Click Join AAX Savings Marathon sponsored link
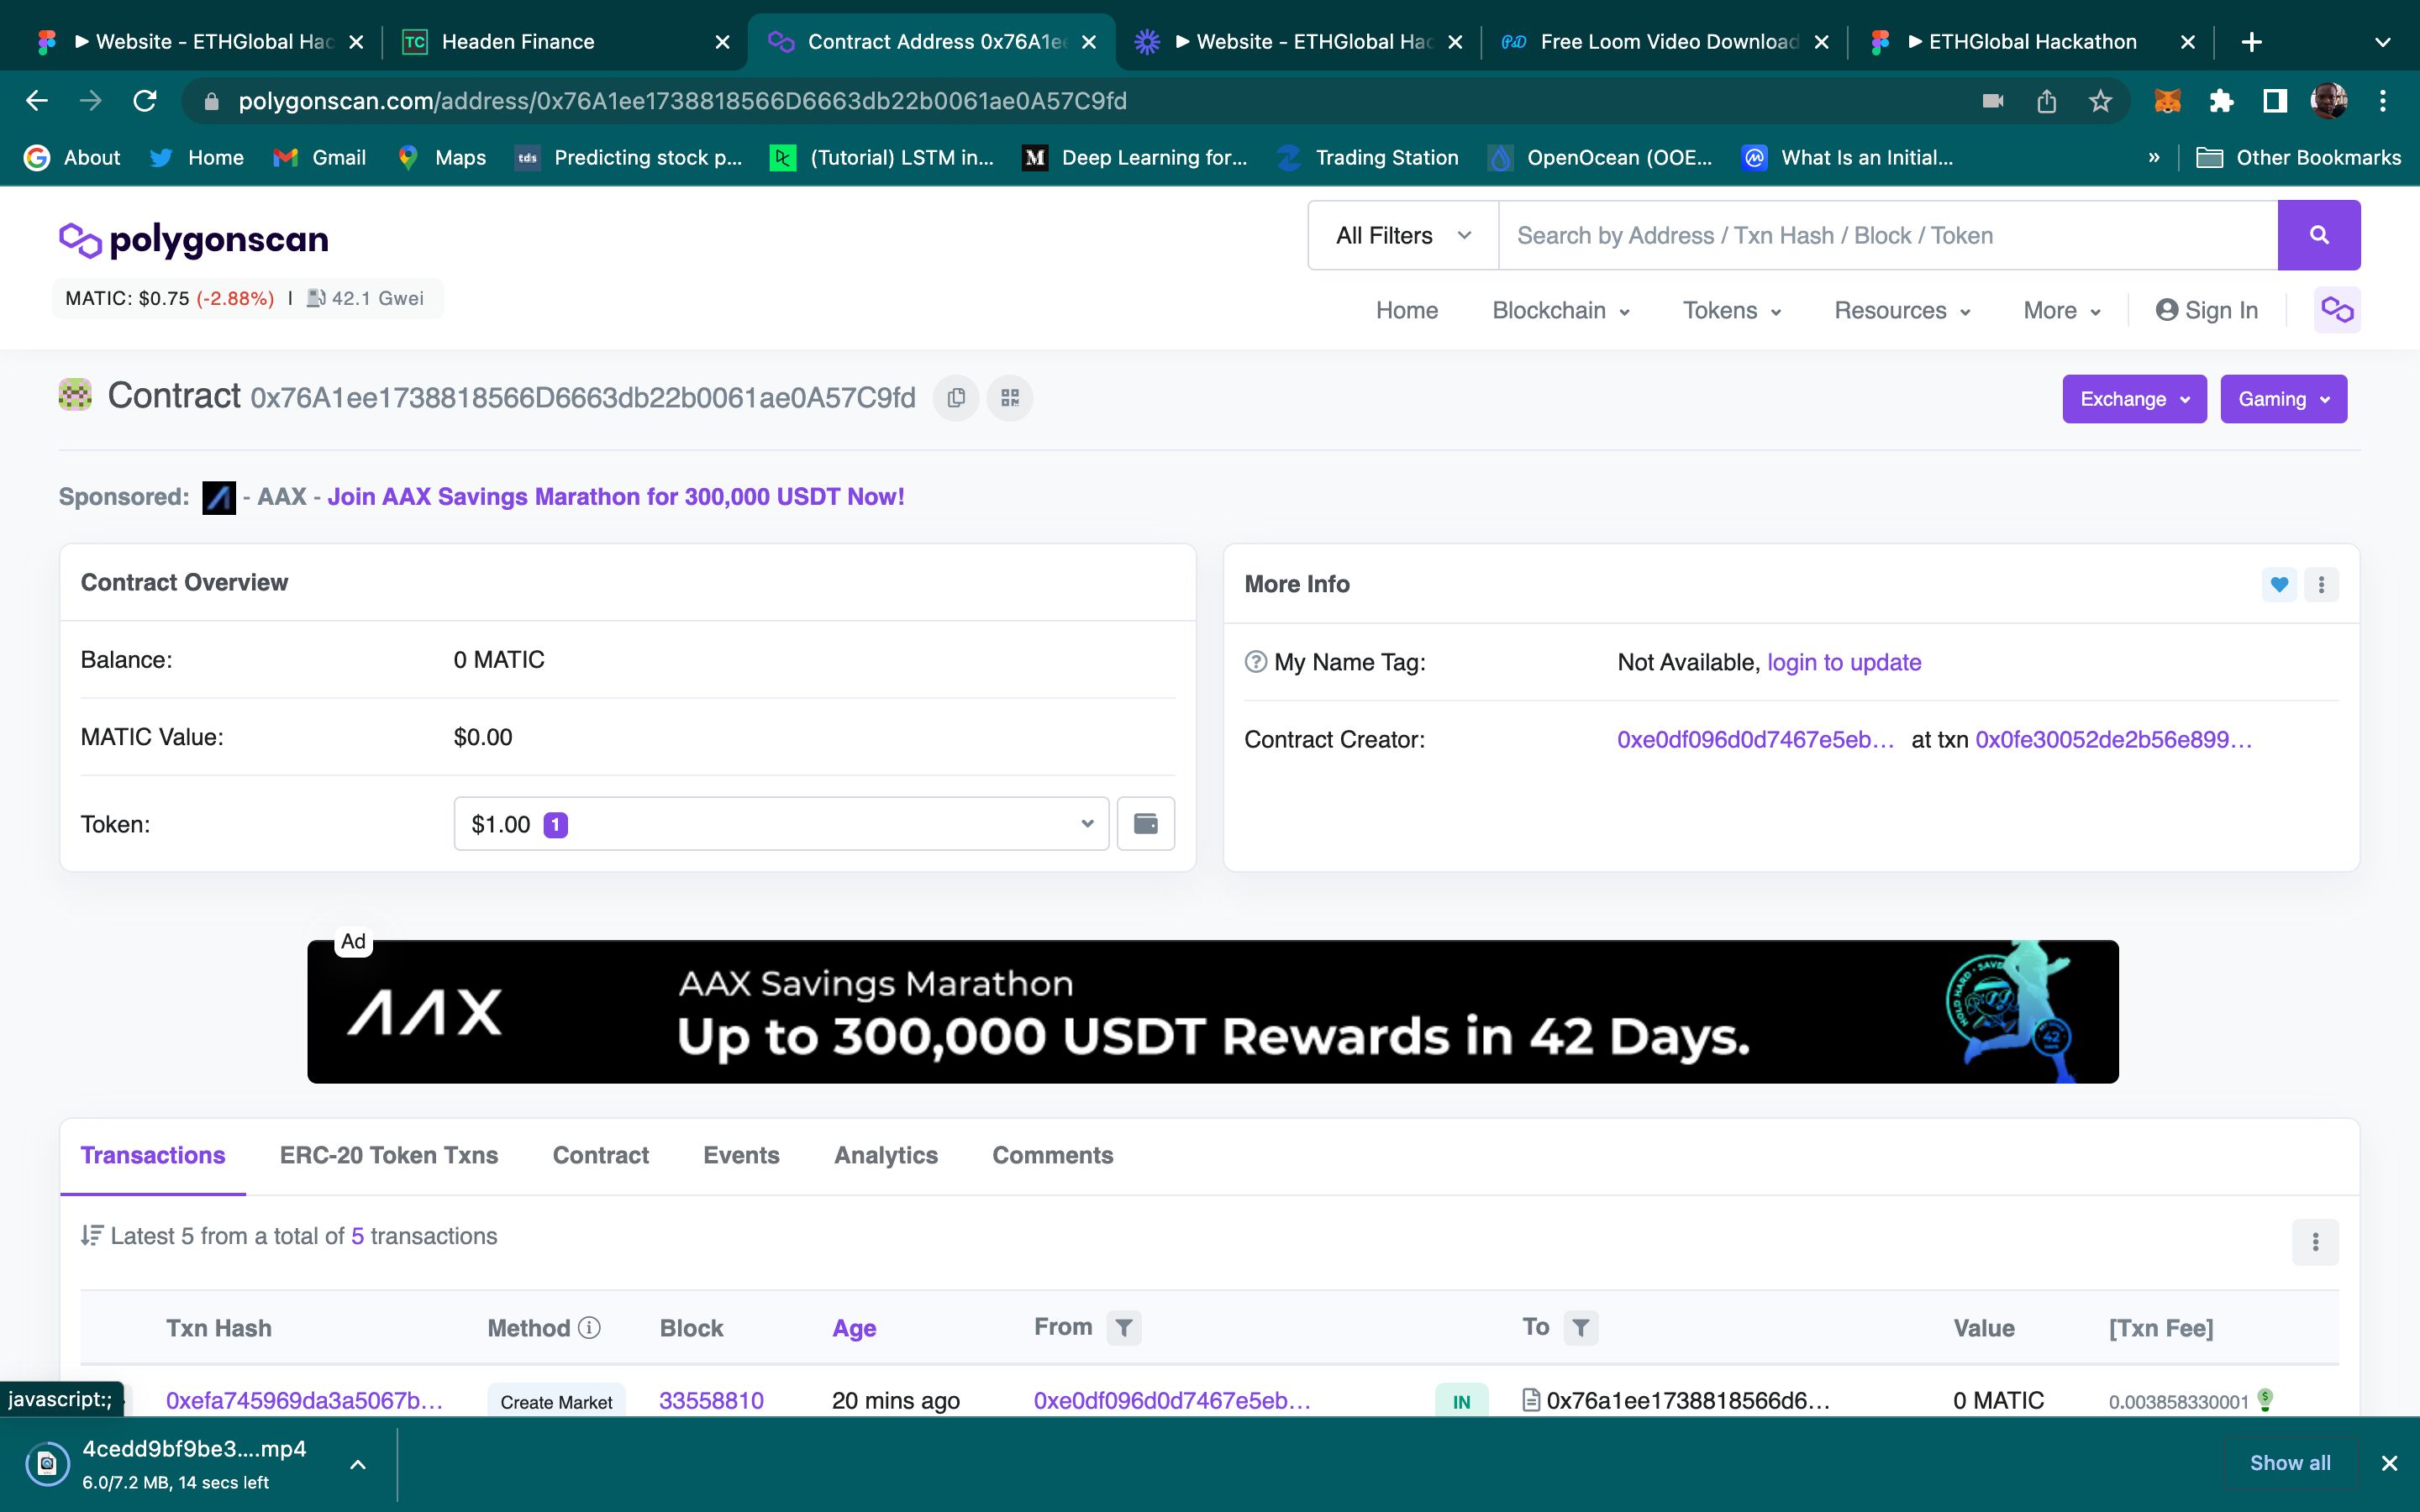 [x=616, y=497]
